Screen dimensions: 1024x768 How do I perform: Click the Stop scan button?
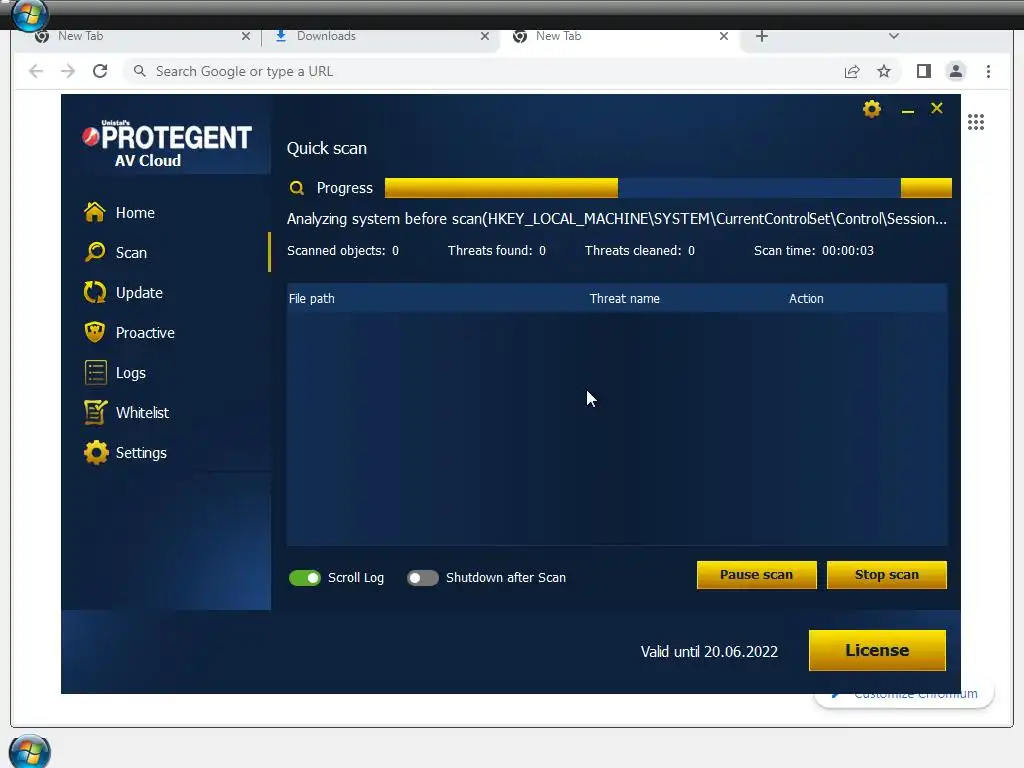[x=886, y=575]
